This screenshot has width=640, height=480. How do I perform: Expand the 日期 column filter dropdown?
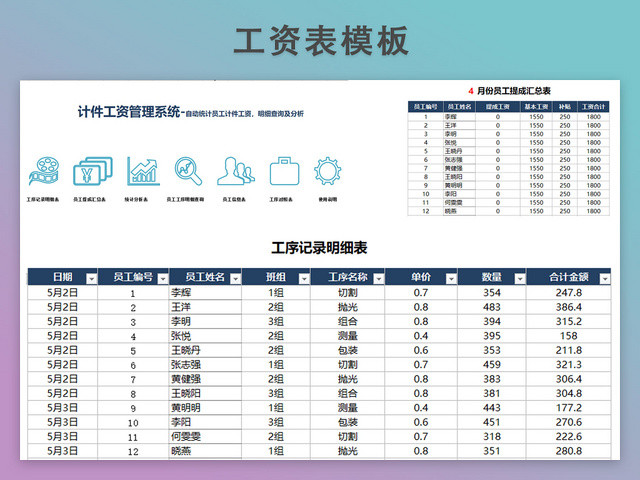(92, 279)
